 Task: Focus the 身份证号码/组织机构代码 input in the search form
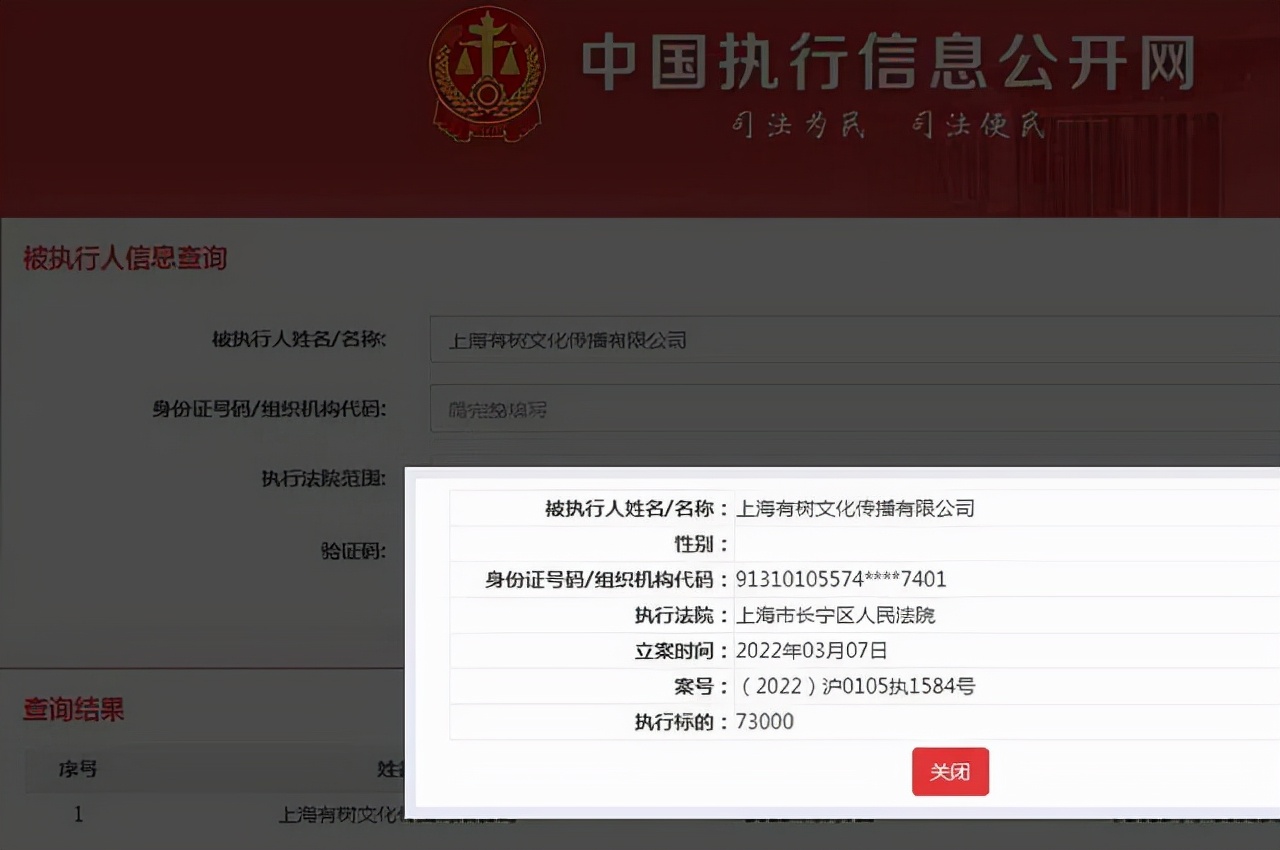coord(855,409)
